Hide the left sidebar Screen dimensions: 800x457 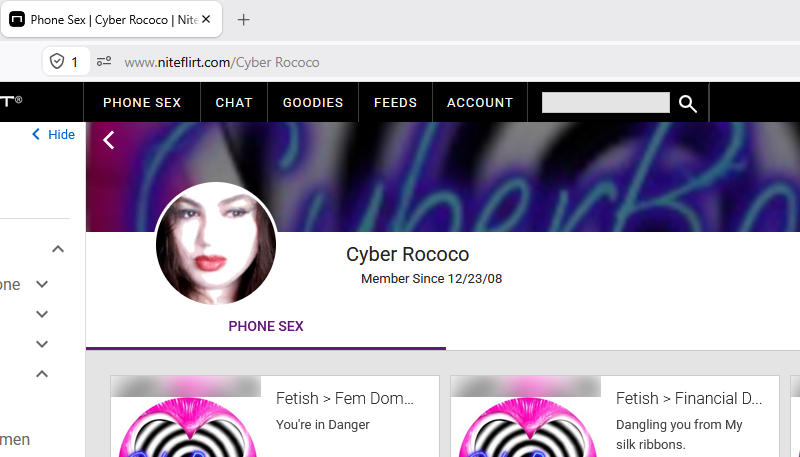(54, 134)
